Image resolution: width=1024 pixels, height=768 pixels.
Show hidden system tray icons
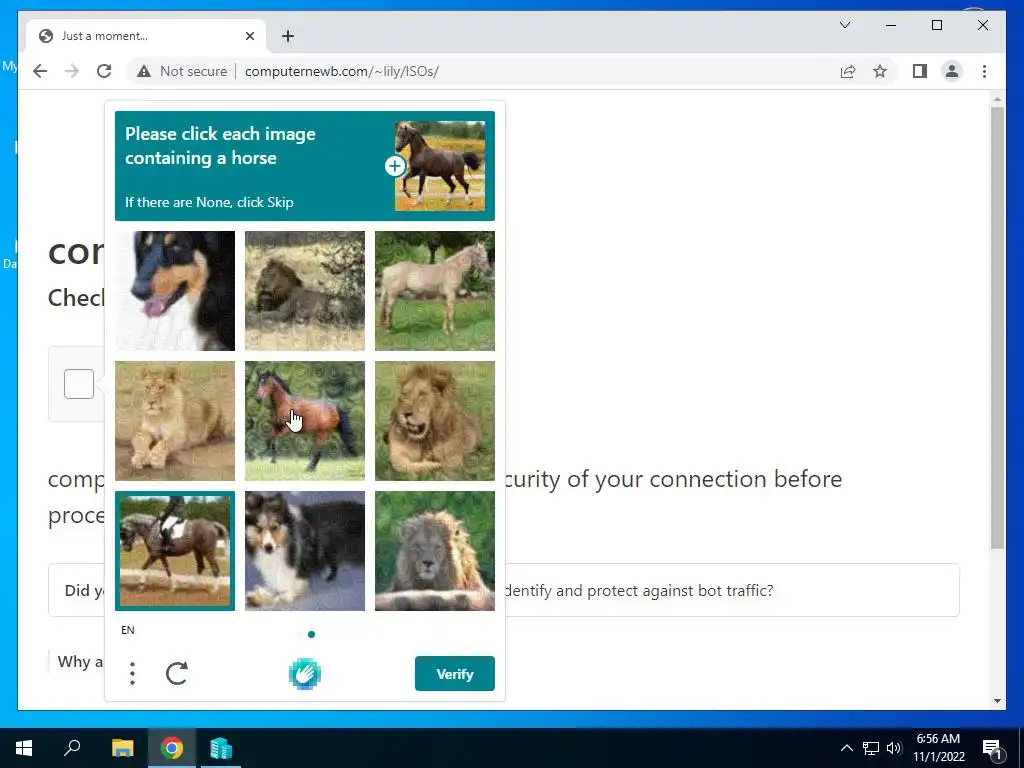[x=846, y=748]
